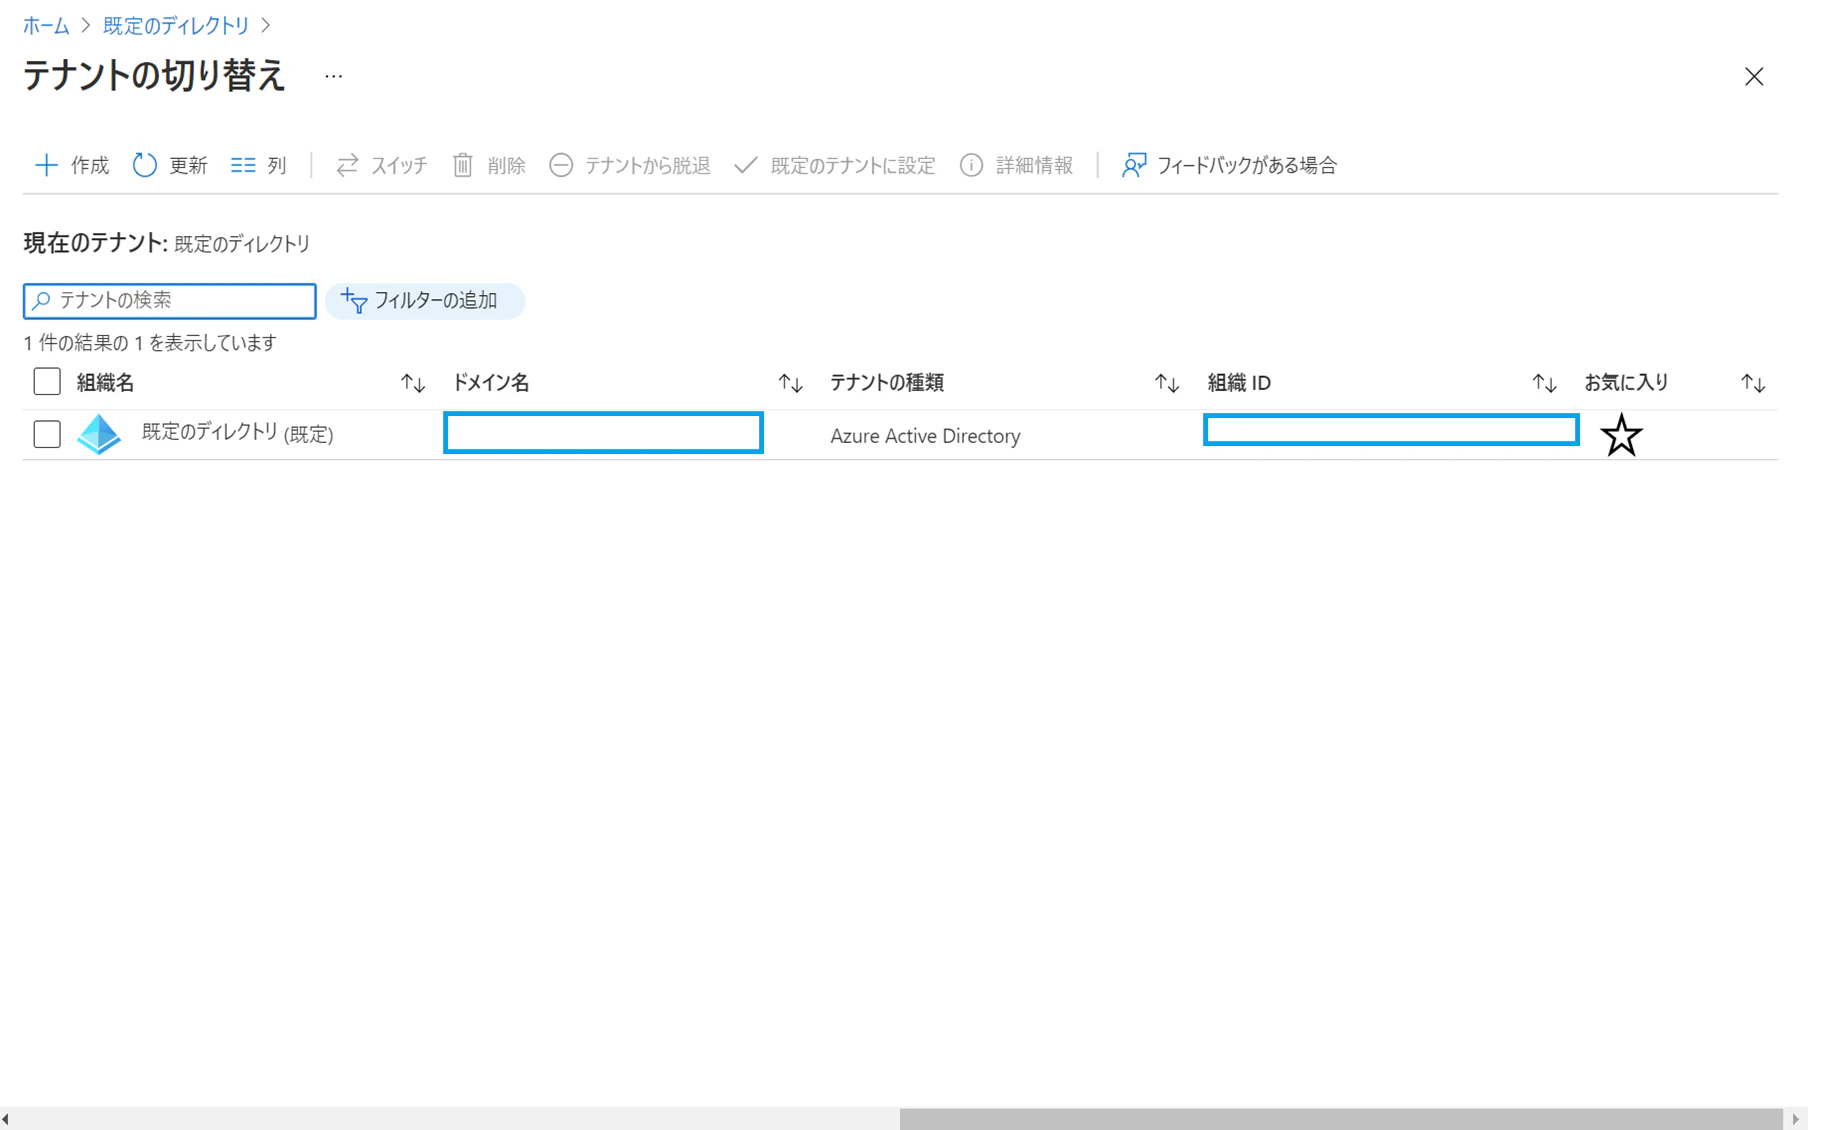Viewport: 1829px width, 1130px height.
Task: Open 既定のディレクトリ breadcrumb link
Action: 176,26
